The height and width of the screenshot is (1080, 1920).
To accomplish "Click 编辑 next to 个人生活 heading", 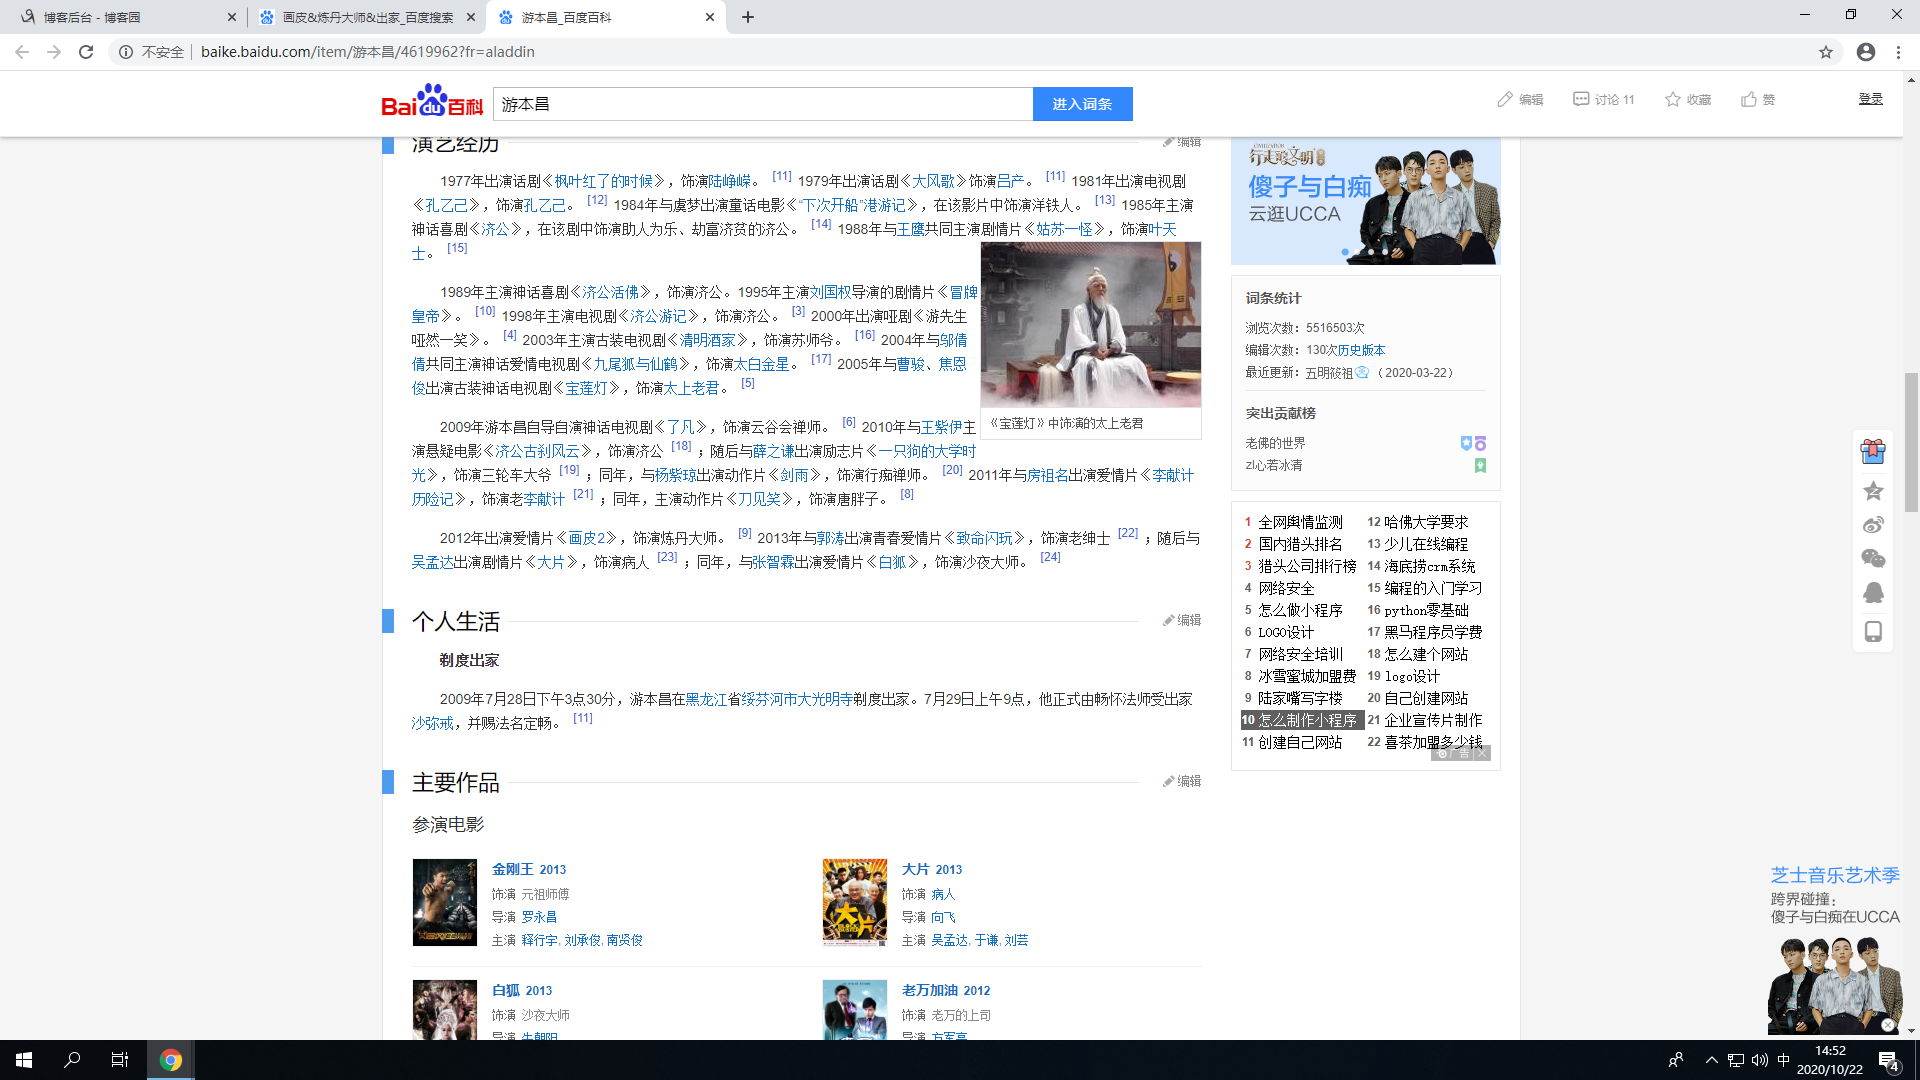I will (x=1182, y=620).
